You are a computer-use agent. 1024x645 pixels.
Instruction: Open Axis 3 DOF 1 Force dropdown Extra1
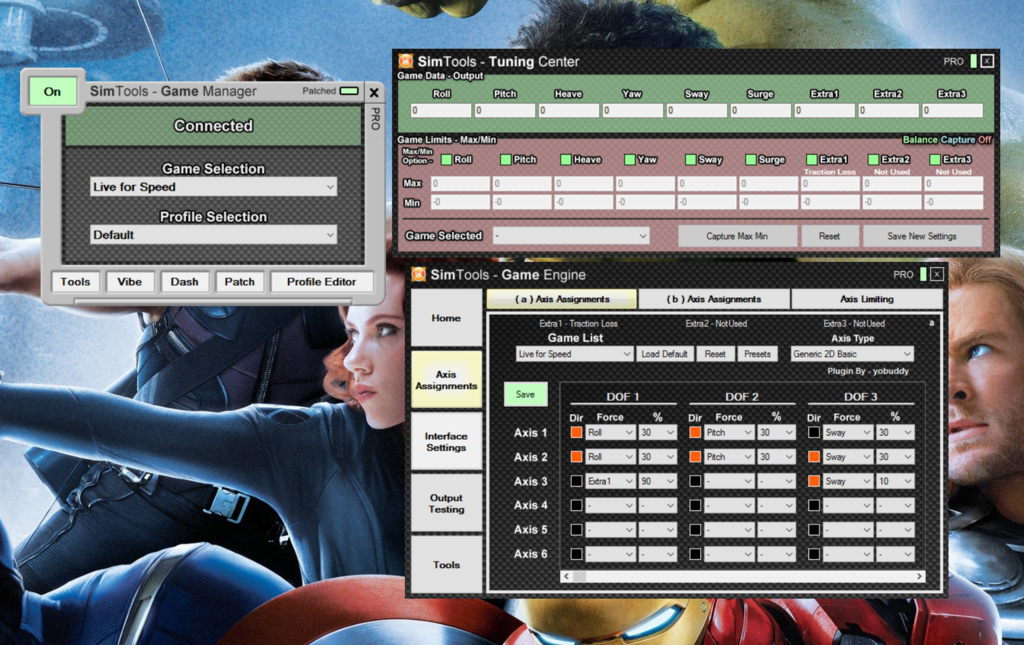pos(610,481)
